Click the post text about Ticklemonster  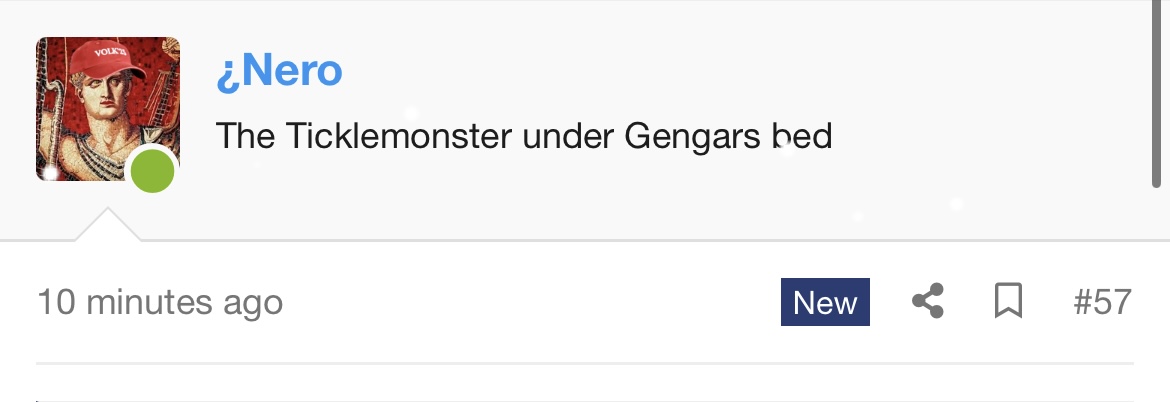click(524, 135)
